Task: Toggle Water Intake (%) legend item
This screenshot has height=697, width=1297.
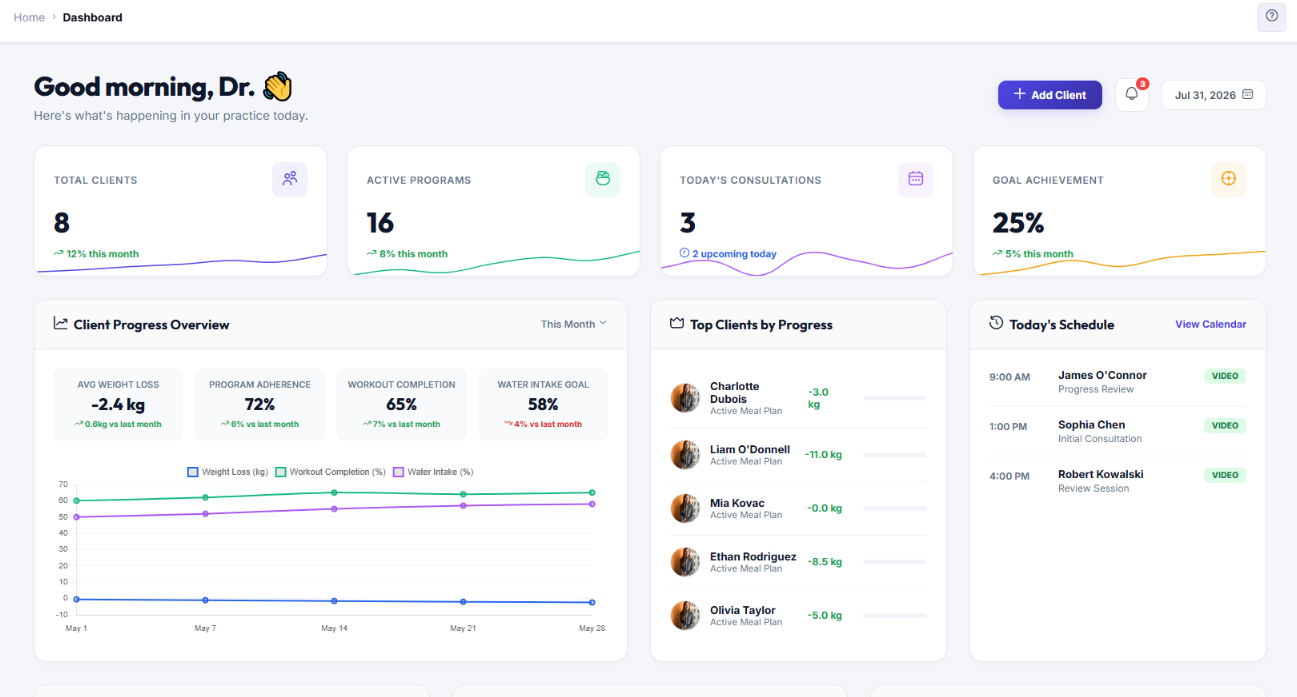Action: point(433,471)
